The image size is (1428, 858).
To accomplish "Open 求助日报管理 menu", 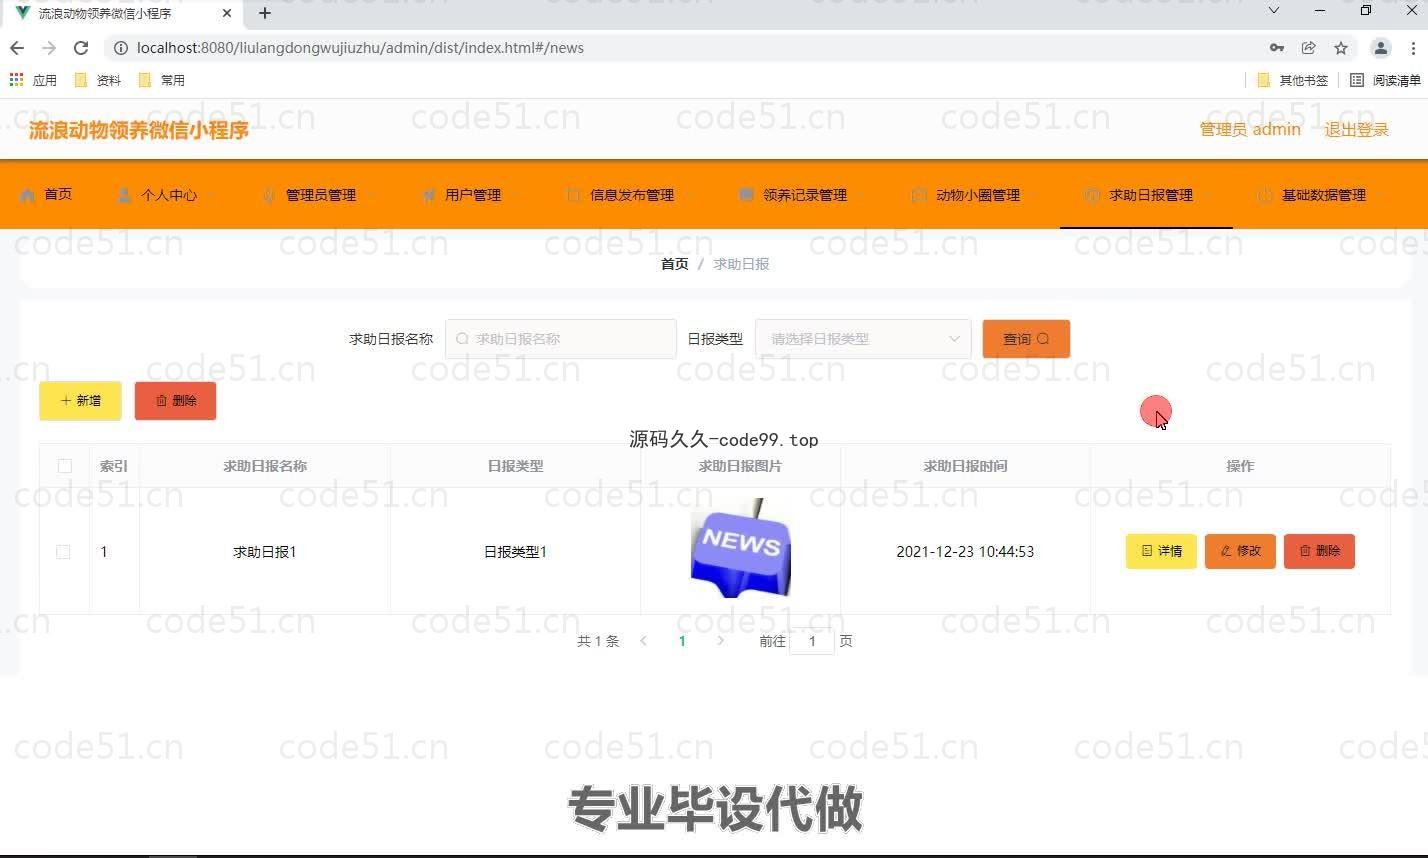I will (1146, 195).
